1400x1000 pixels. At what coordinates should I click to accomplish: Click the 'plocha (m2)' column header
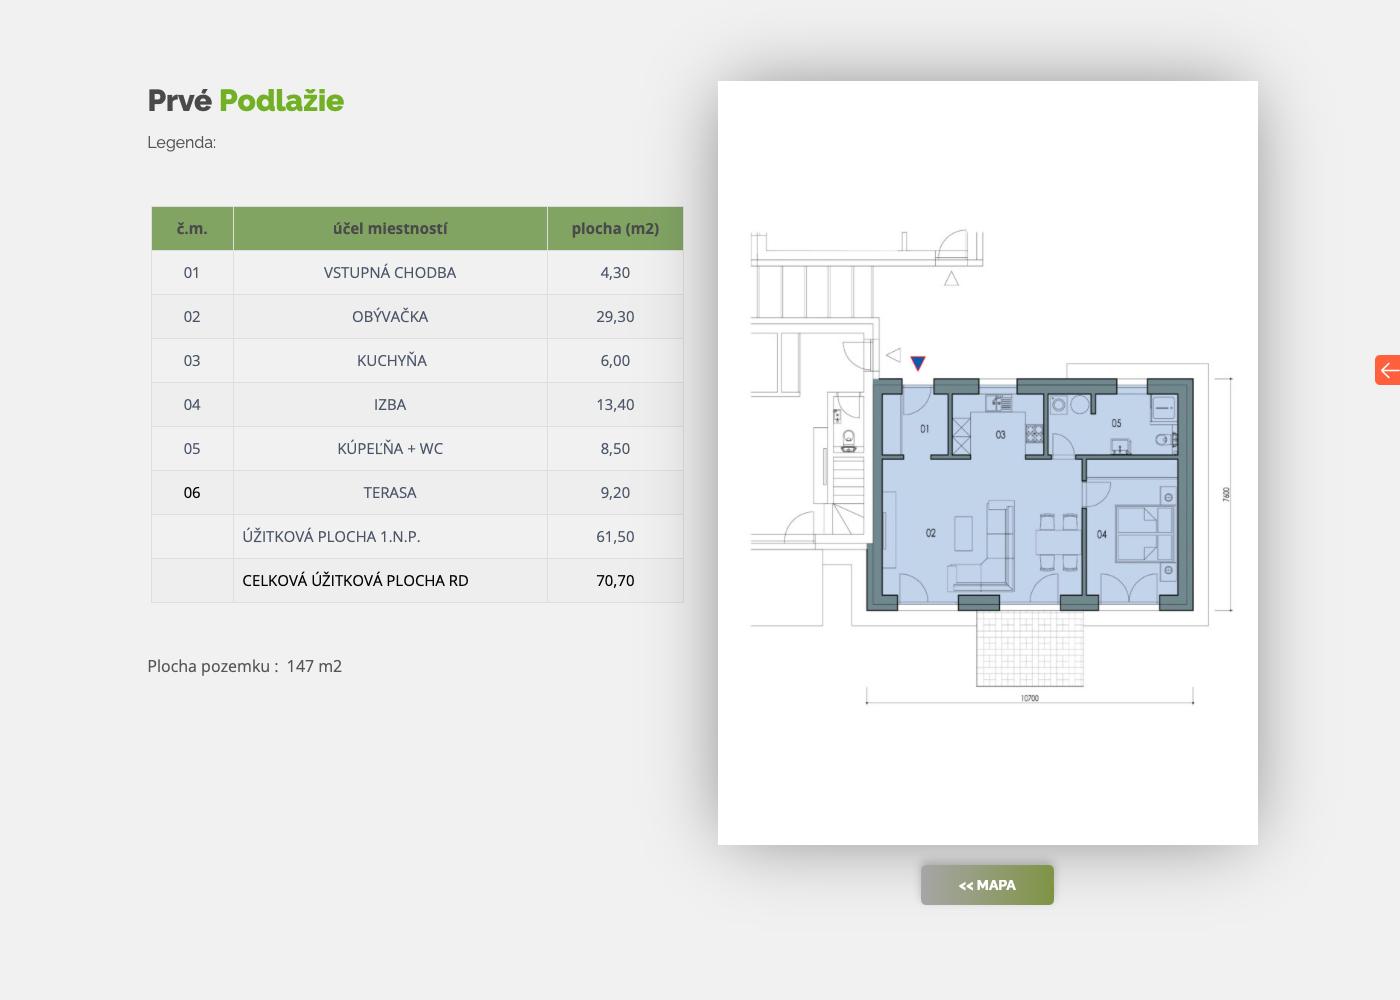click(615, 228)
